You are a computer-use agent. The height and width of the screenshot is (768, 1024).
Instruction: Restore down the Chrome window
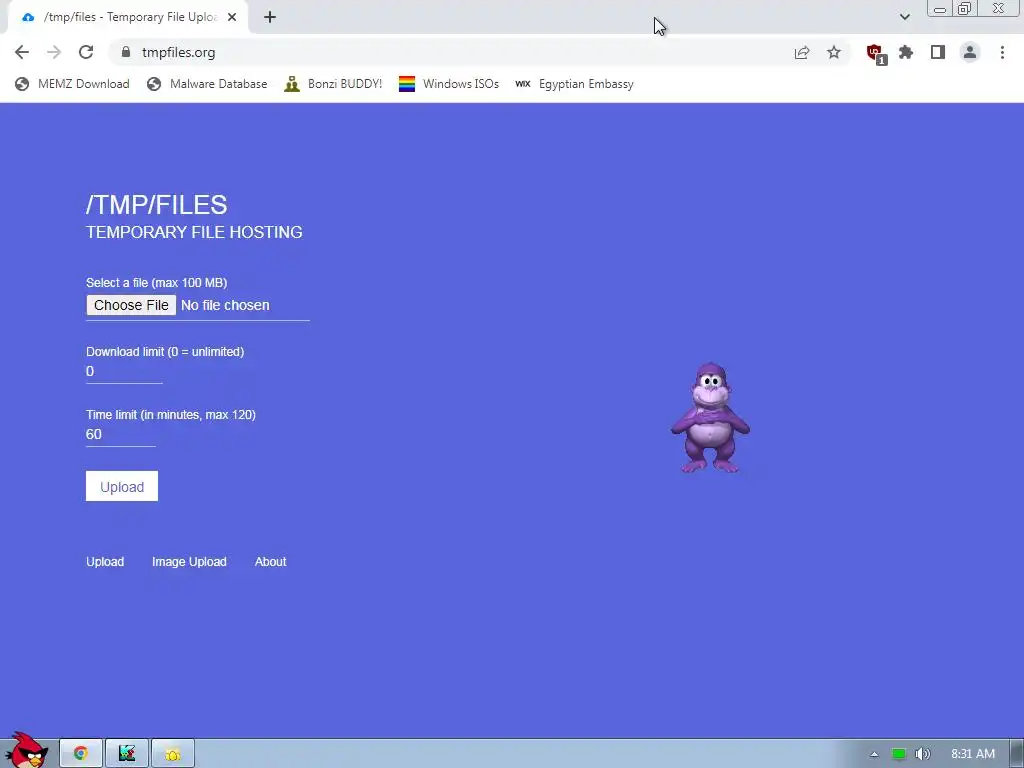(964, 9)
